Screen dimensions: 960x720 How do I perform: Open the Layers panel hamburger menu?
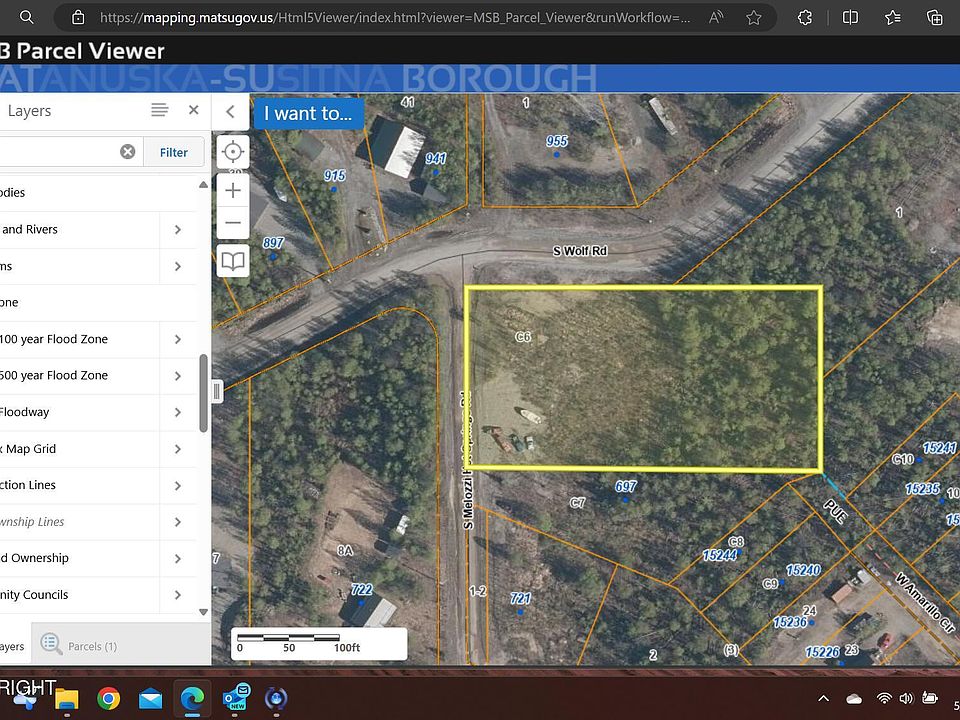[160, 110]
